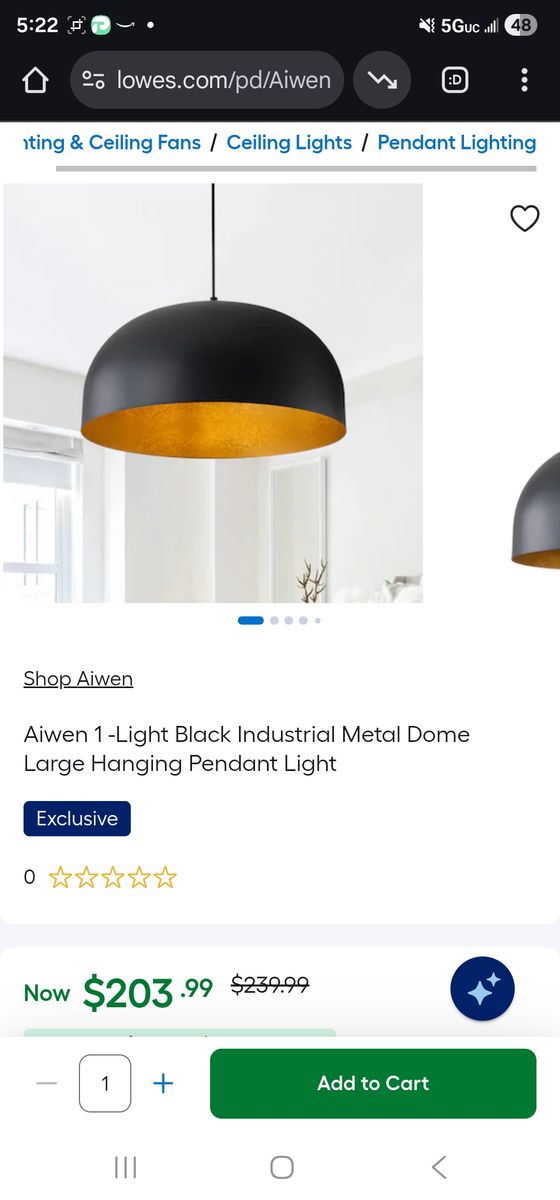Open the star rating reviews
This screenshot has width=560, height=1200.
(112, 878)
